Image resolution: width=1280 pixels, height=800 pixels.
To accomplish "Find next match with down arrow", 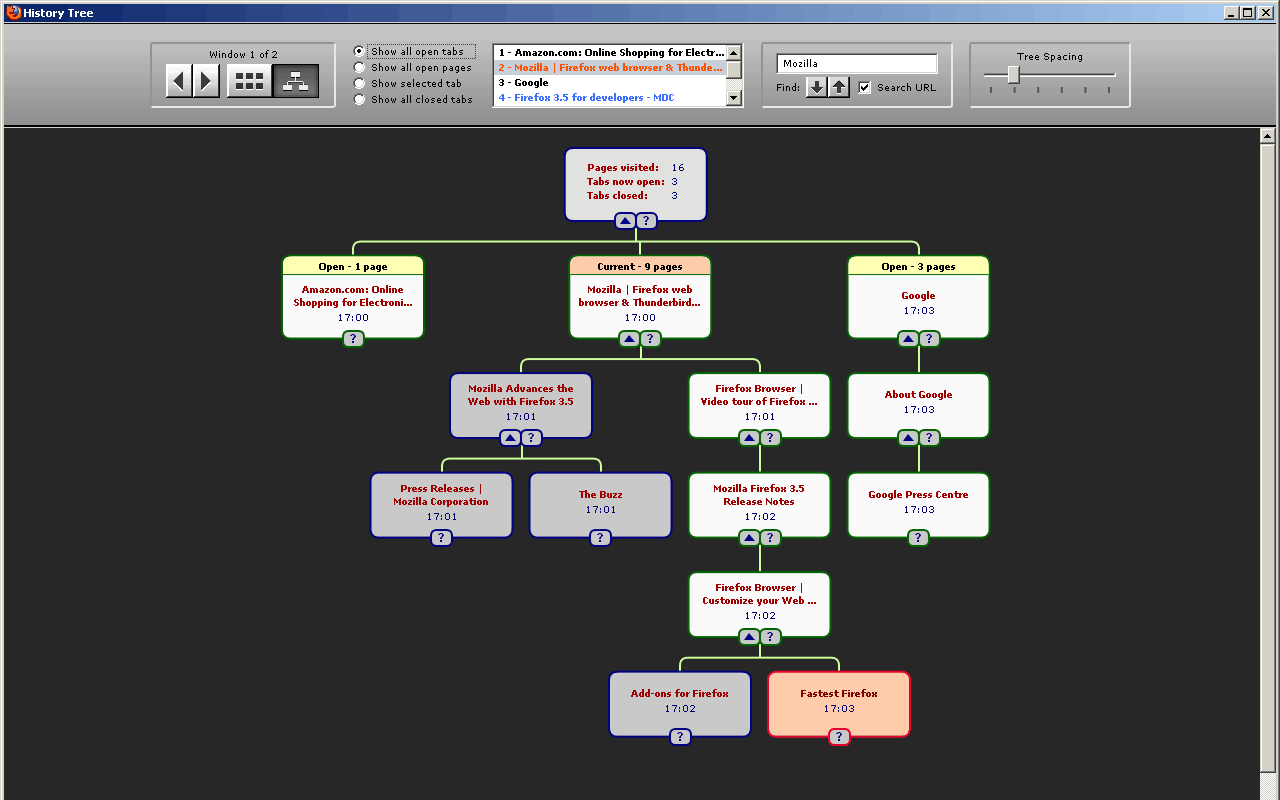I will point(817,87).
